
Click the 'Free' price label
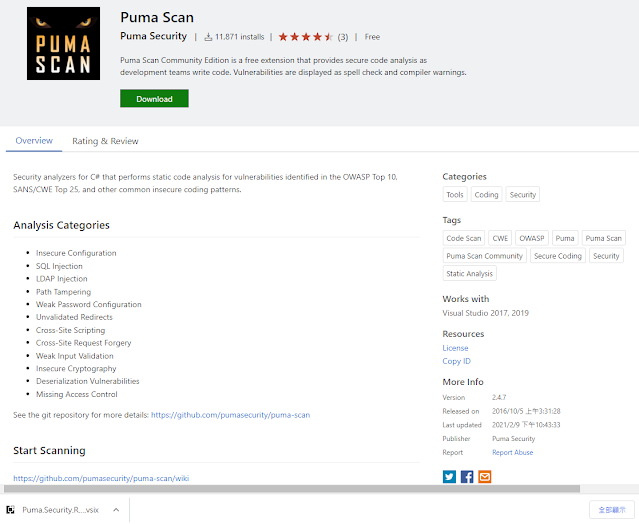[x=372, y=37]
